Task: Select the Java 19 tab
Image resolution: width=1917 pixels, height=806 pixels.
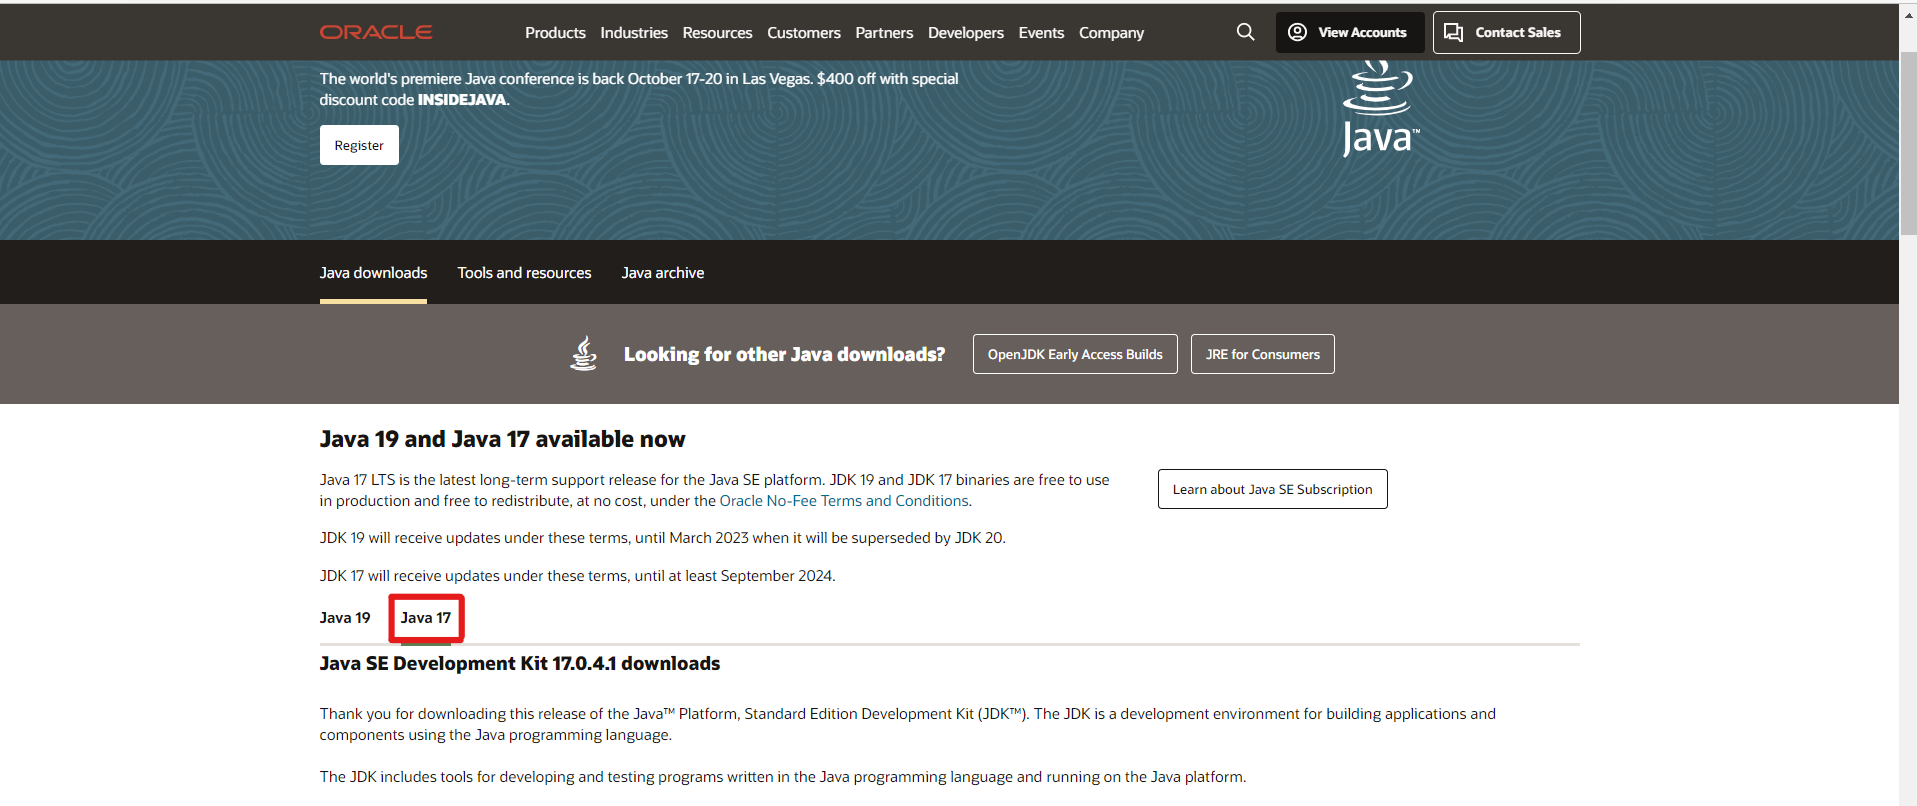Action: coord(345,618)
